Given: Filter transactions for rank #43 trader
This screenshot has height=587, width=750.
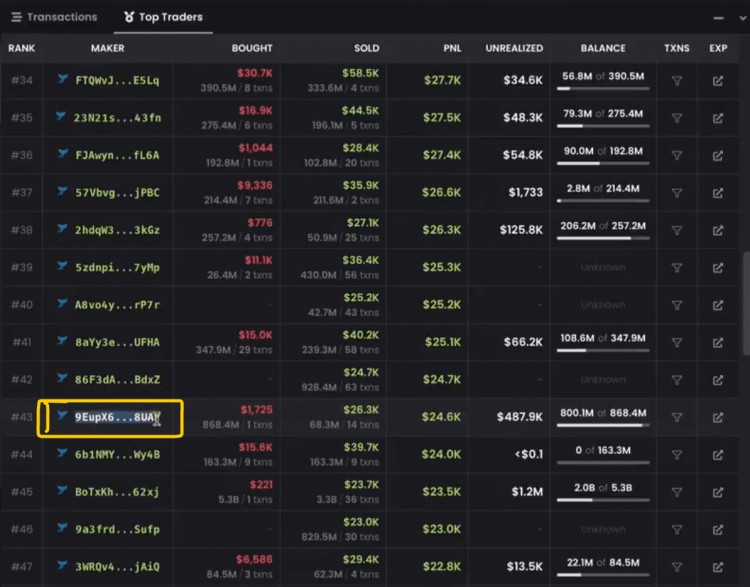Looking at the screenshot, I should (677, 417).
